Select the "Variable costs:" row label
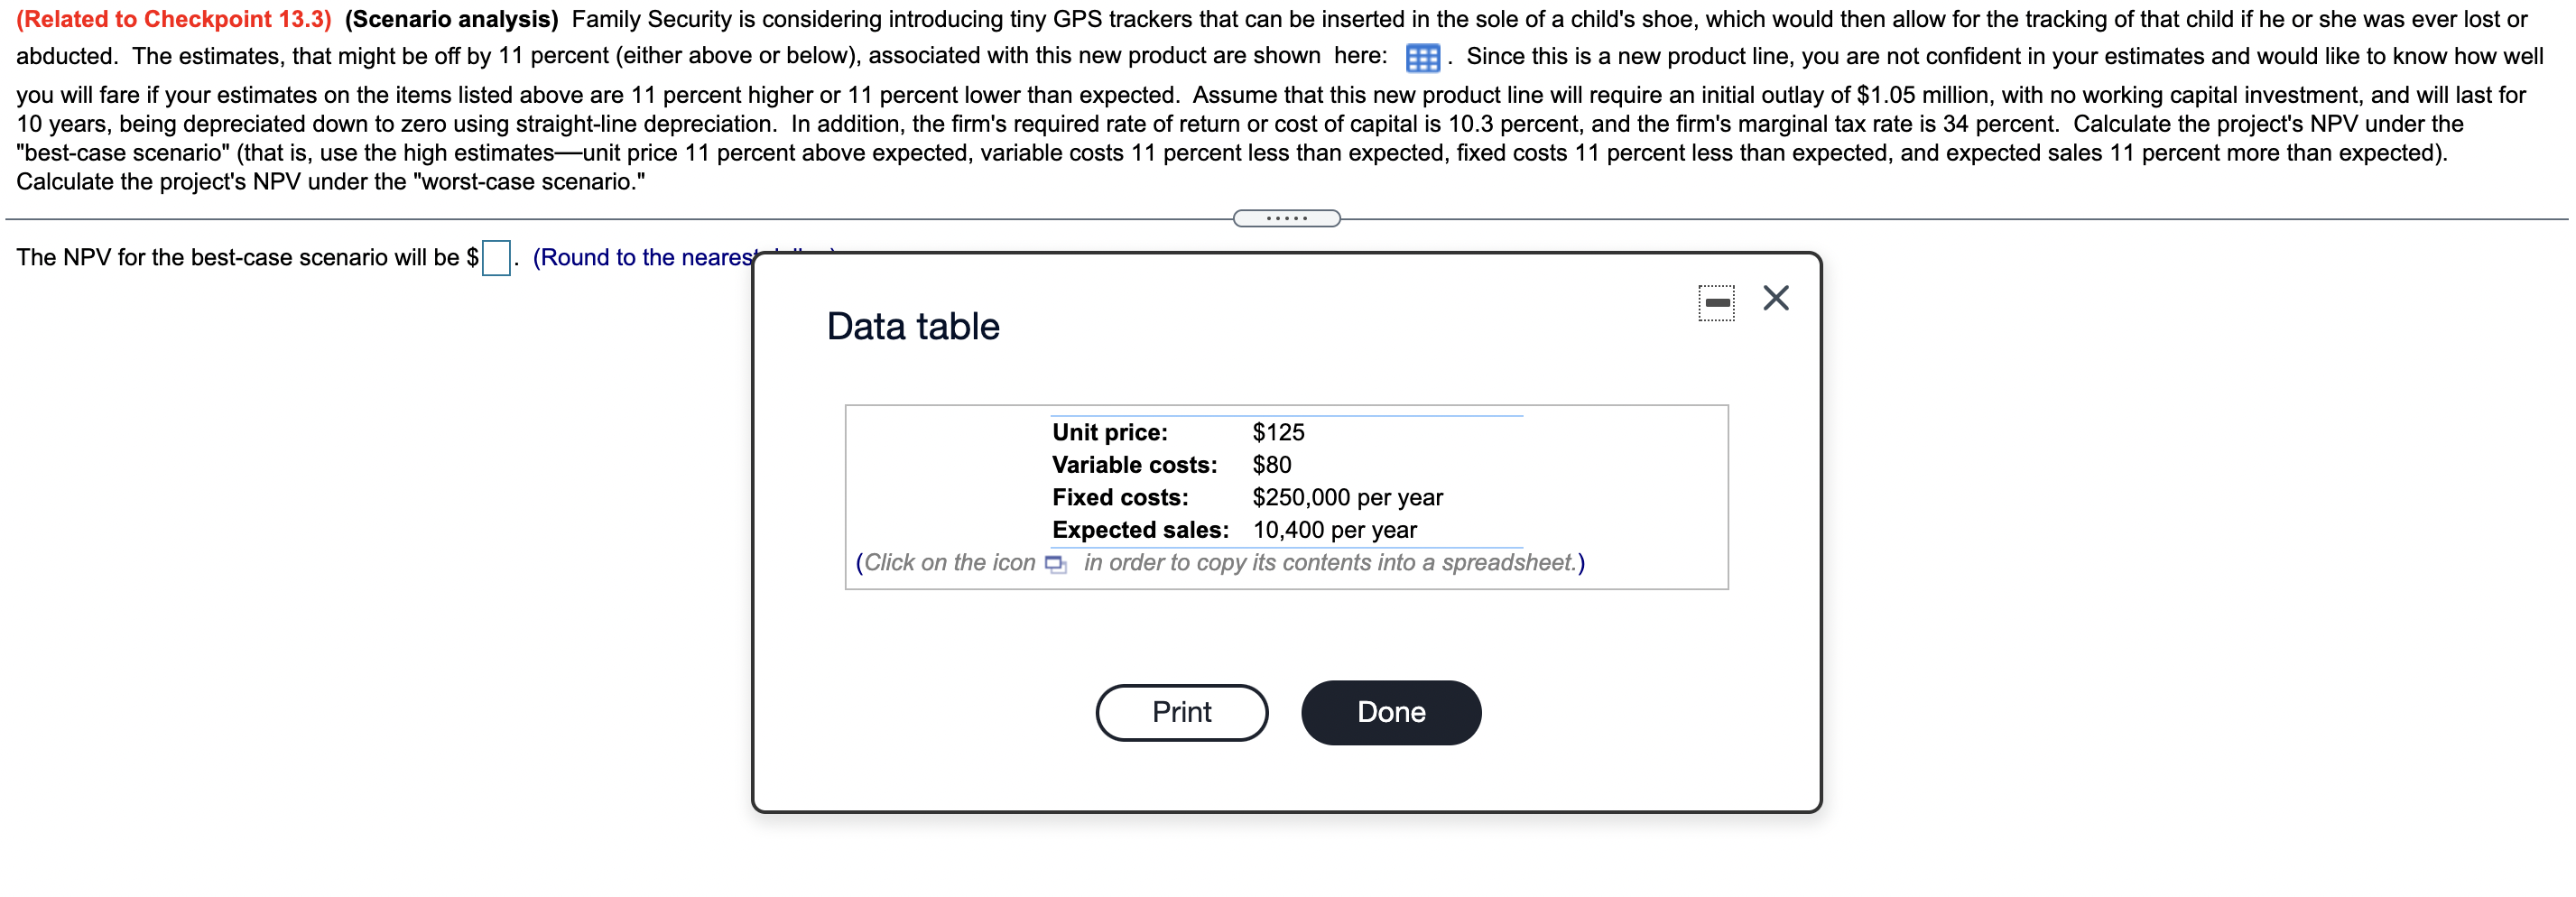Image resolution: width=2576 pixels, height=897 pixels. (1134, 465)
